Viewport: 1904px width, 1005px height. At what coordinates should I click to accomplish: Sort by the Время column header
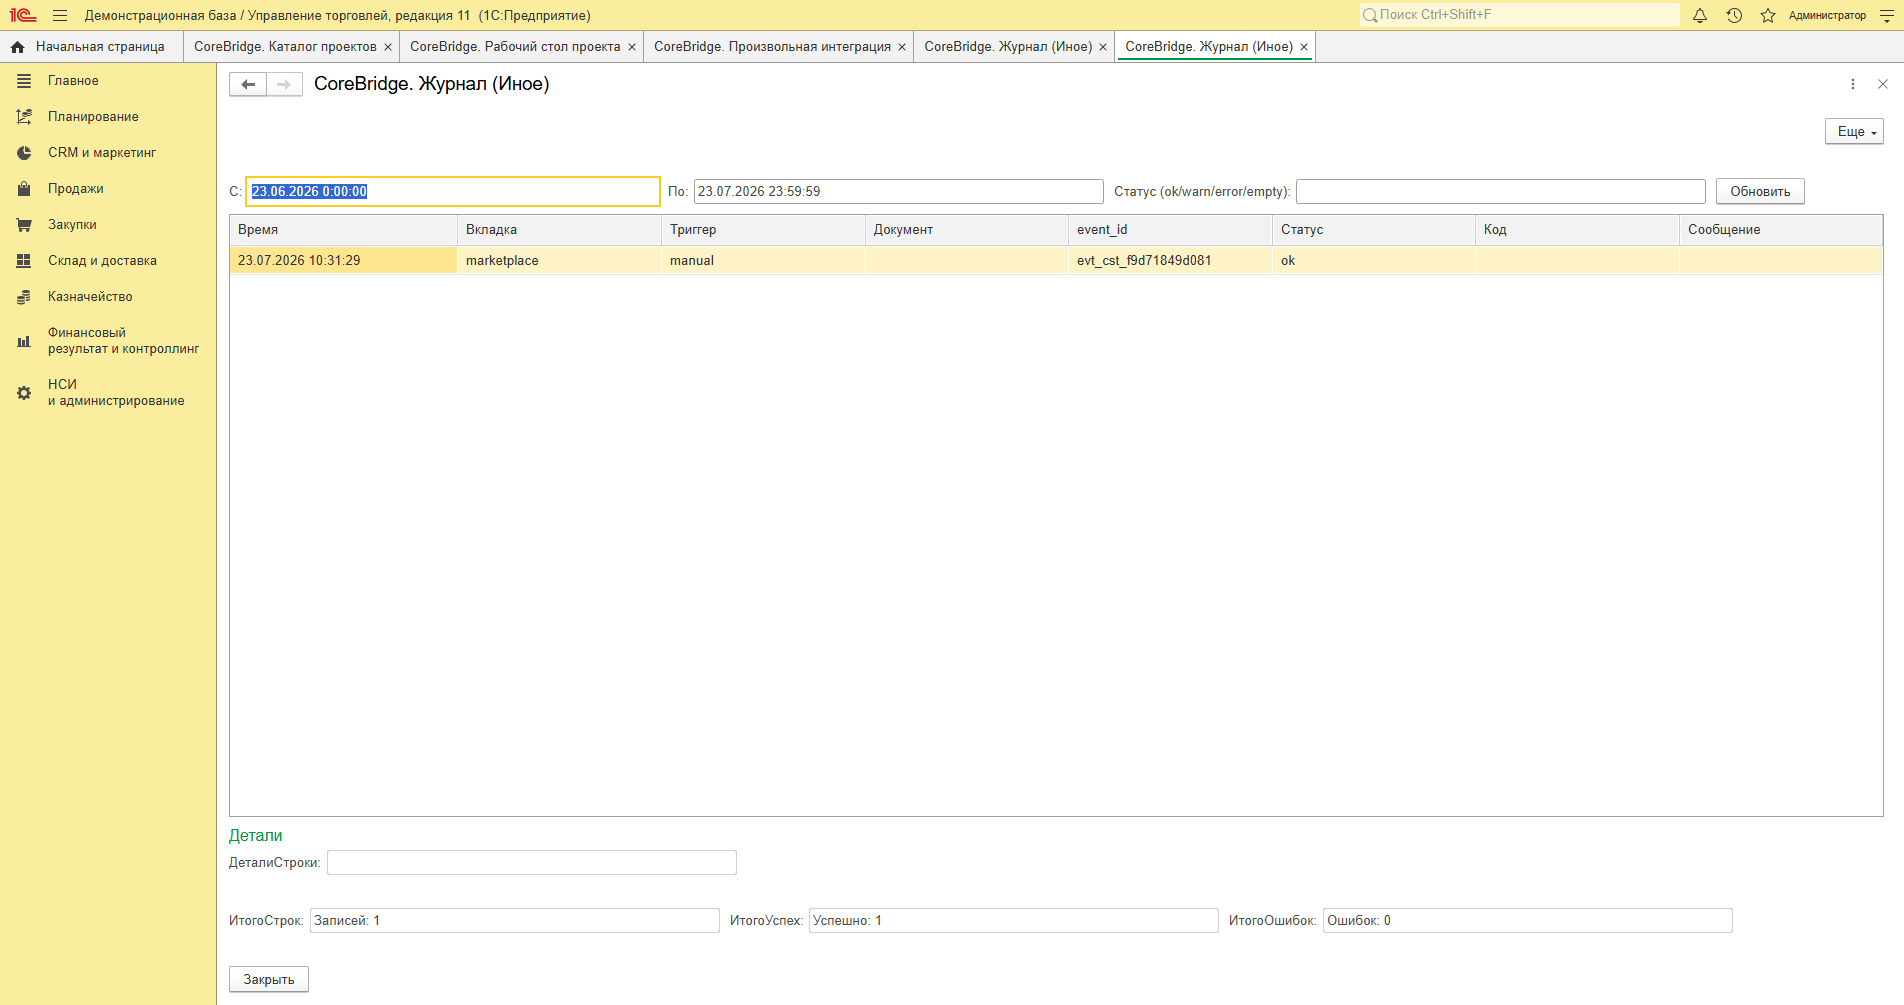click(343, 230)
